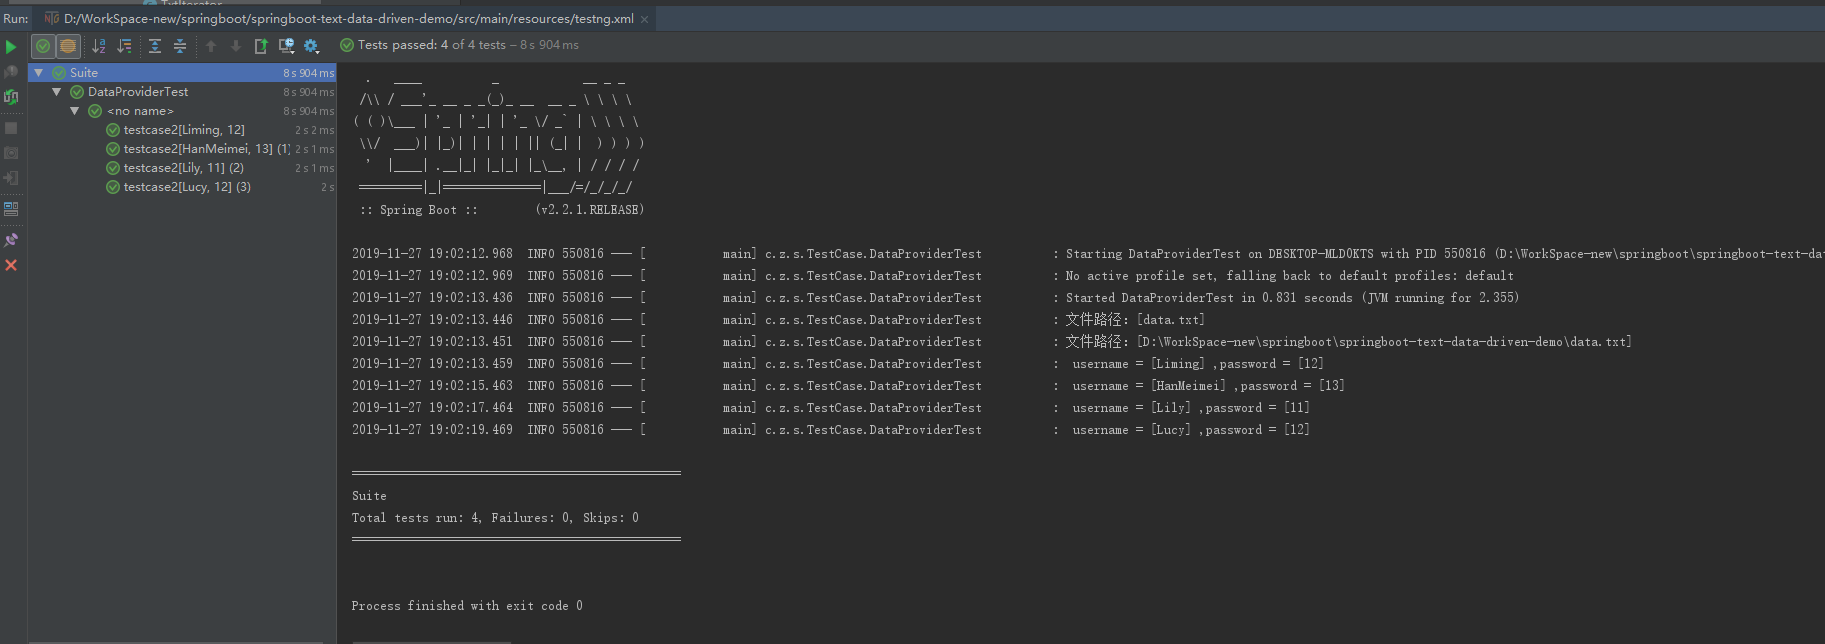
Task: Click 'Total tests run: 4' summary line
Action: tap(495, 518)
